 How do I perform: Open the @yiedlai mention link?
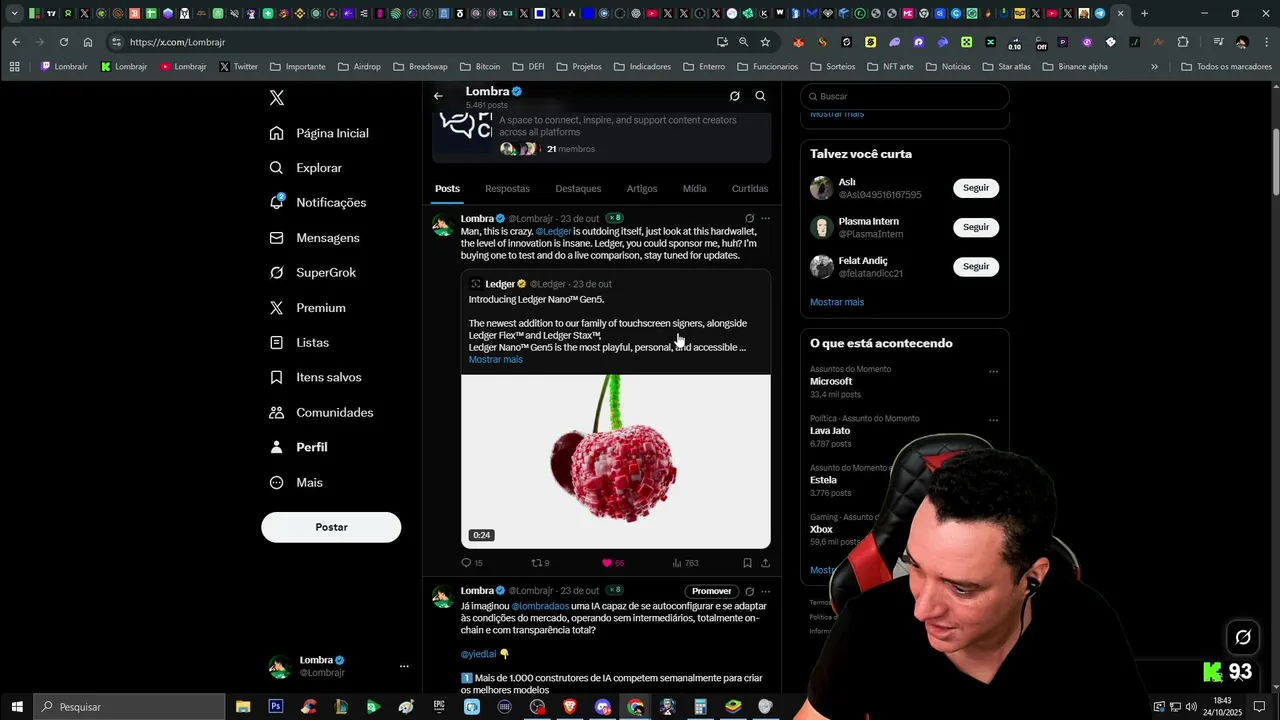(x=478, y=654)
